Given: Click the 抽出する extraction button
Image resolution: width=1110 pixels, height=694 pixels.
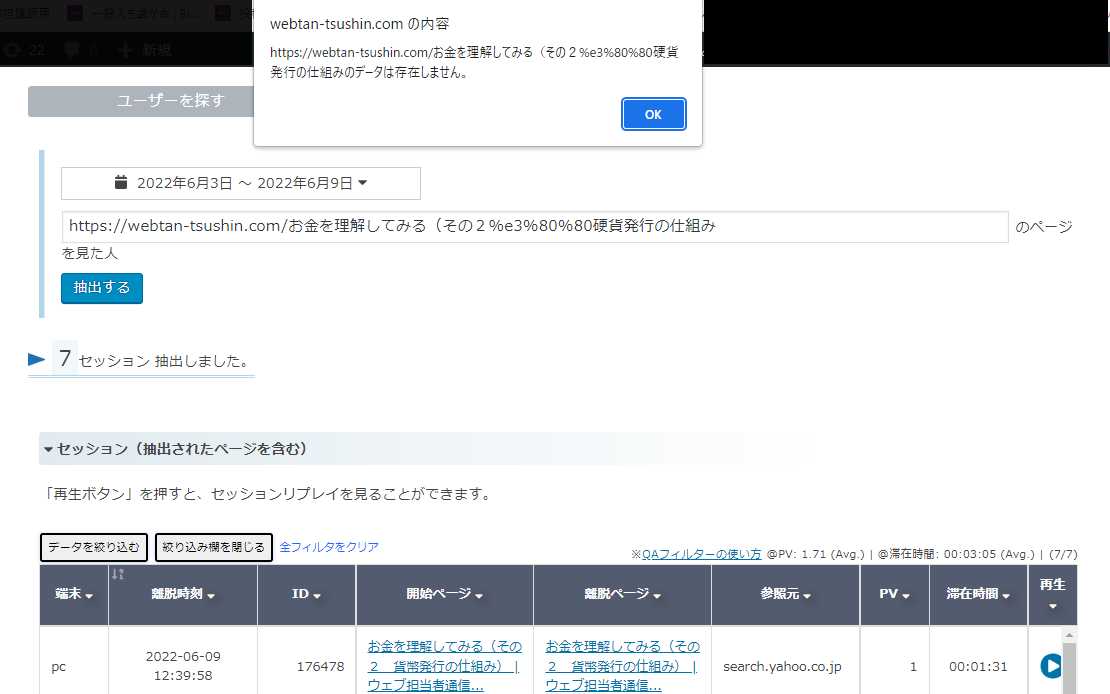Looking at the screenshot, I should 101,287.
